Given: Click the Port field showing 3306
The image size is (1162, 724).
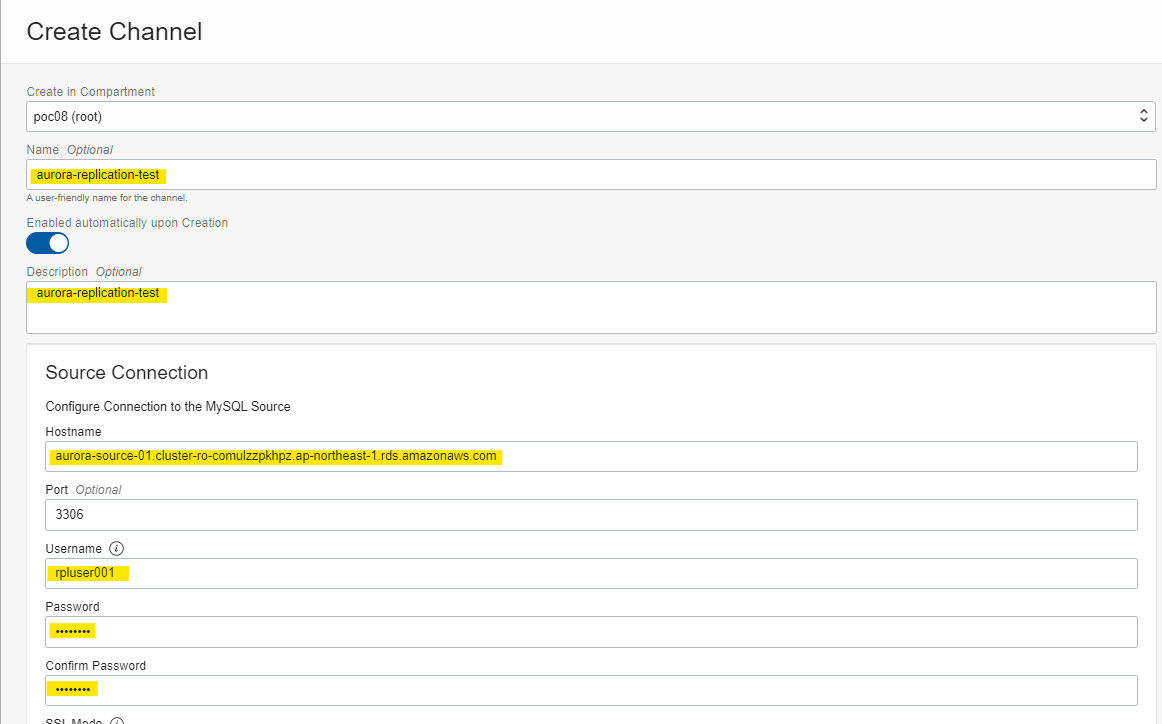Looking at the screenshot, I should pos(591,515).
